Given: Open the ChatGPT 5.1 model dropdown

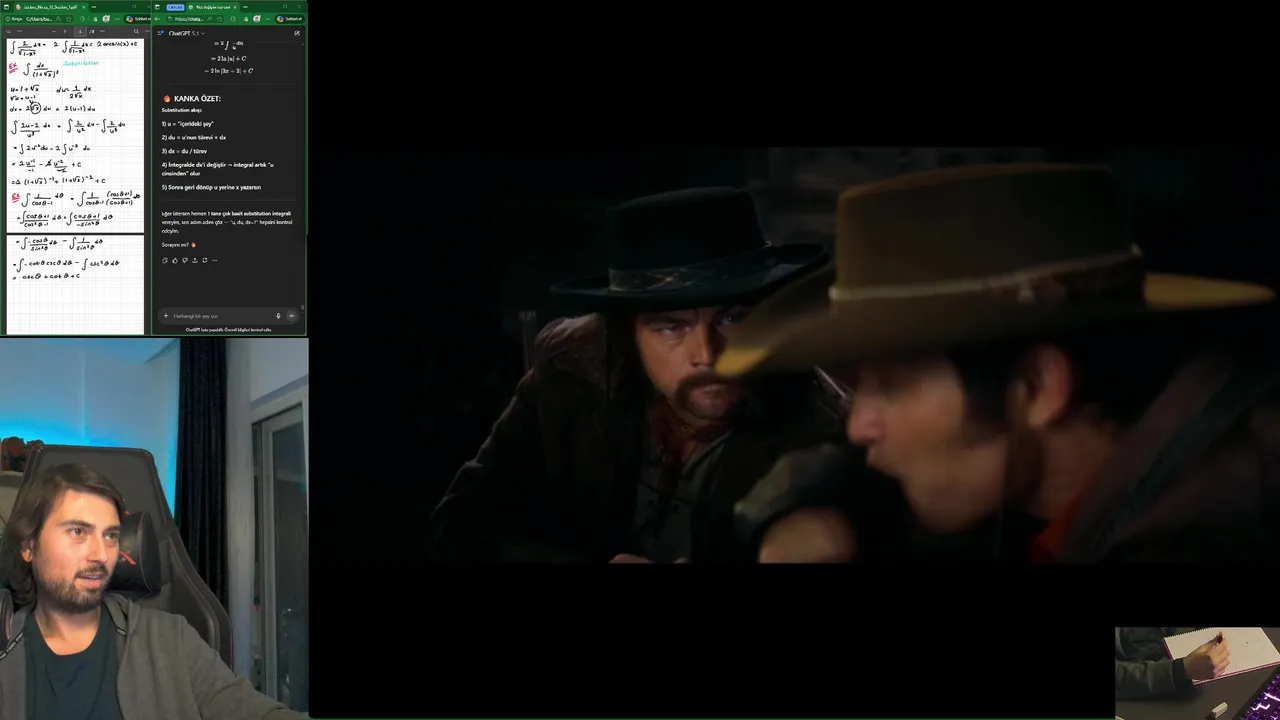Looking at the screenshot, I should (x=187, y=33).
